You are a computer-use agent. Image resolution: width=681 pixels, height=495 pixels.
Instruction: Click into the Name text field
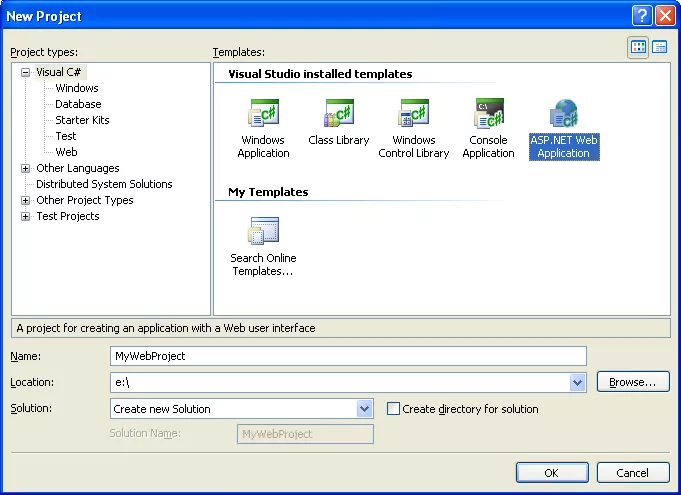[348, 356]
